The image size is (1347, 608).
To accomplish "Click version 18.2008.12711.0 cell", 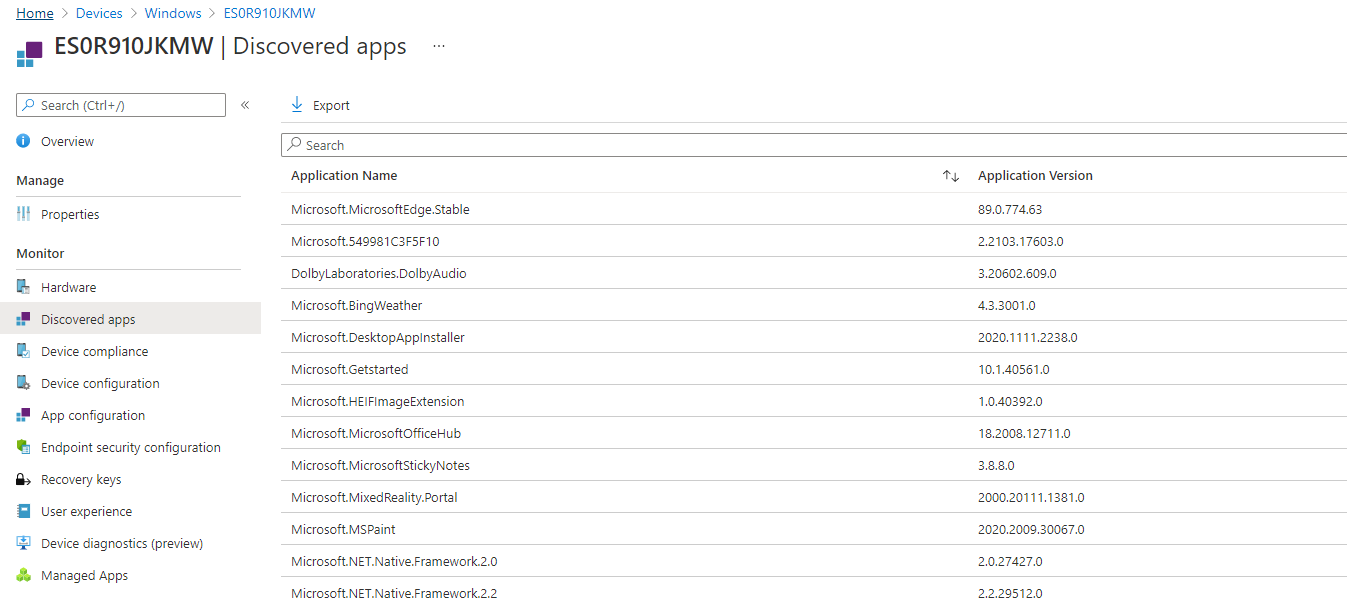I will pos(1024,434).
